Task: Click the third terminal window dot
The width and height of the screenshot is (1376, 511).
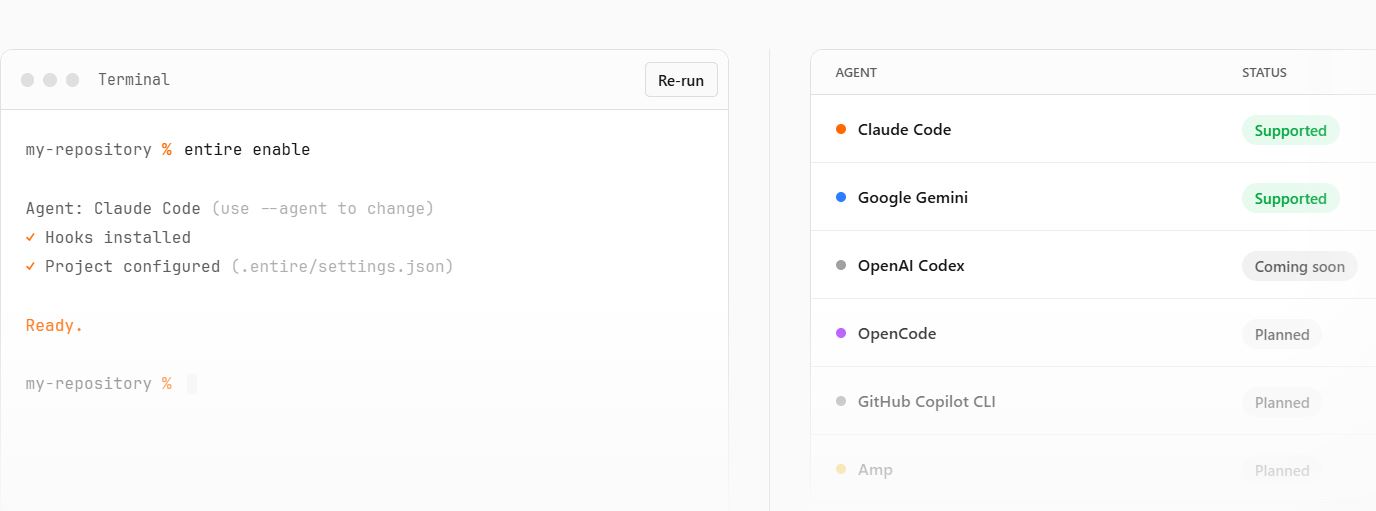Action: click(x=72, y=80)
